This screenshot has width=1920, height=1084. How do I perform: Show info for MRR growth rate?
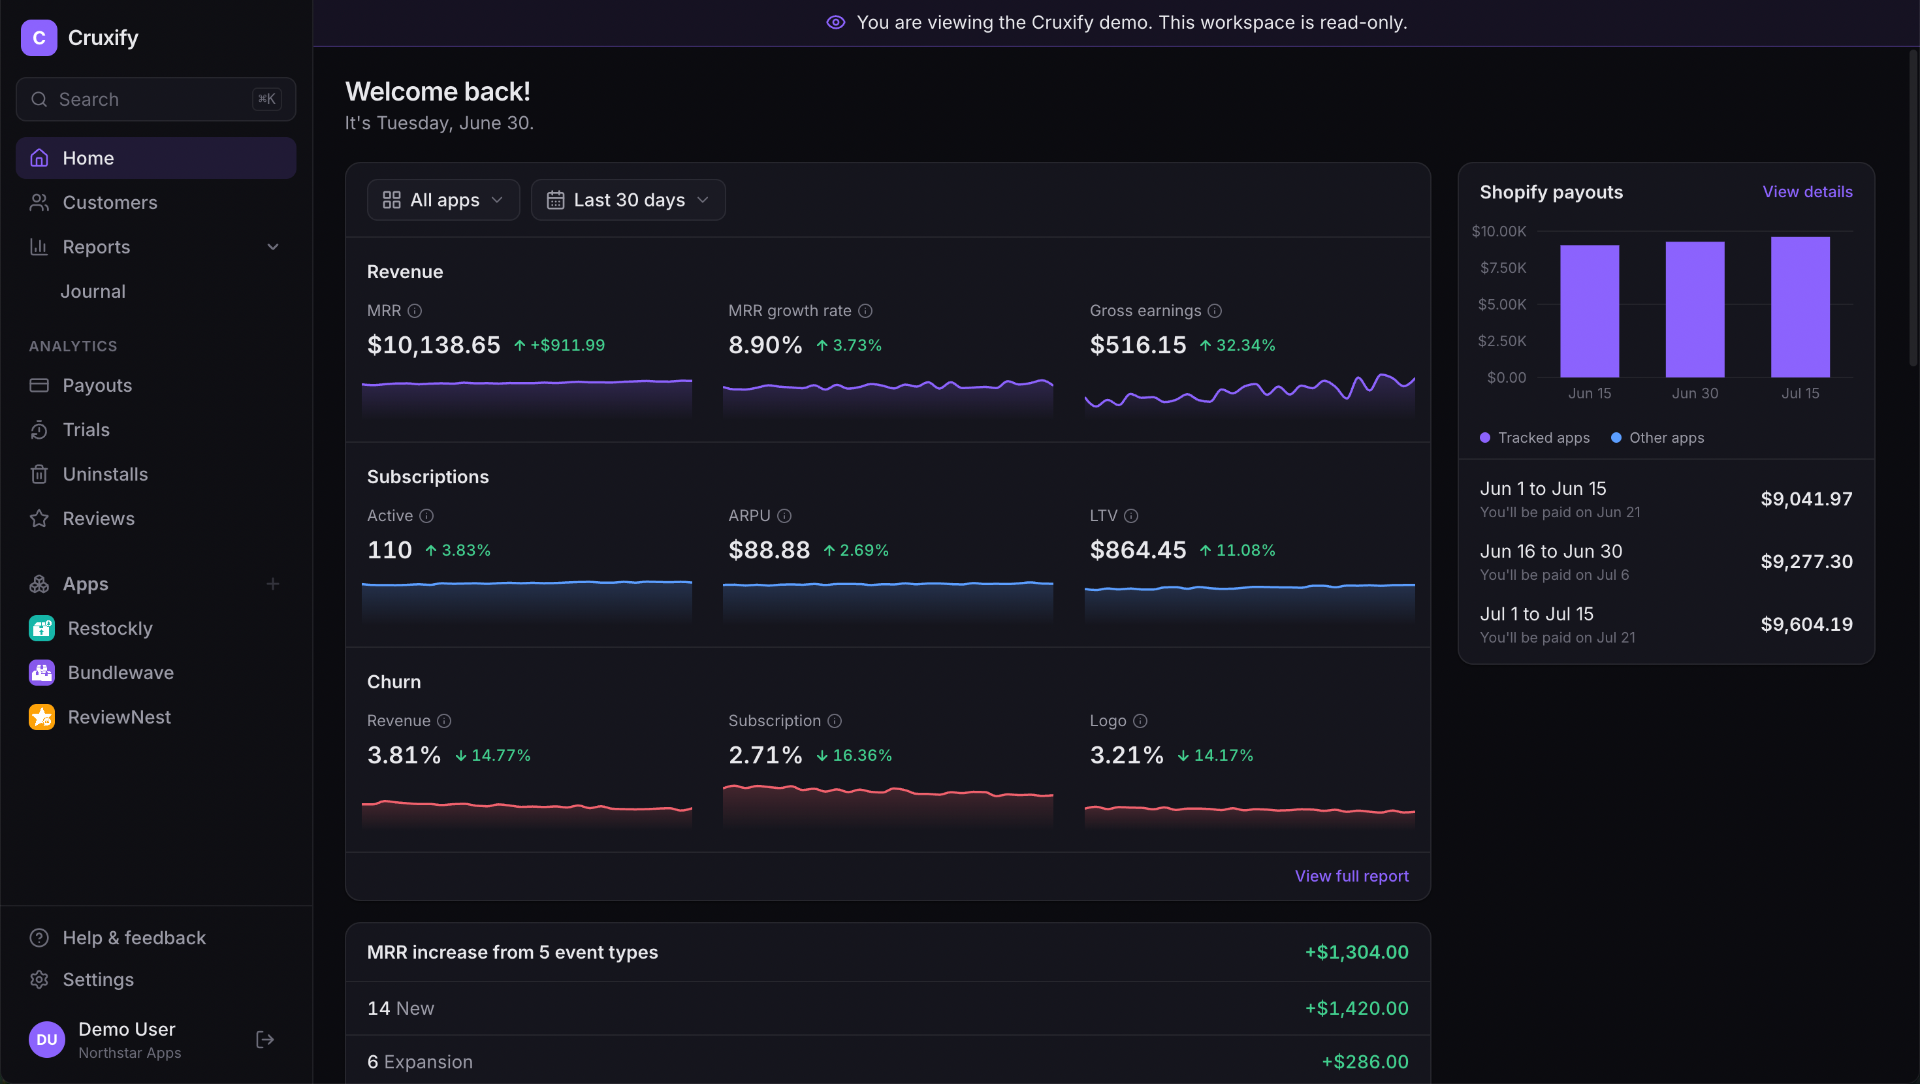[x=866, y=311]
